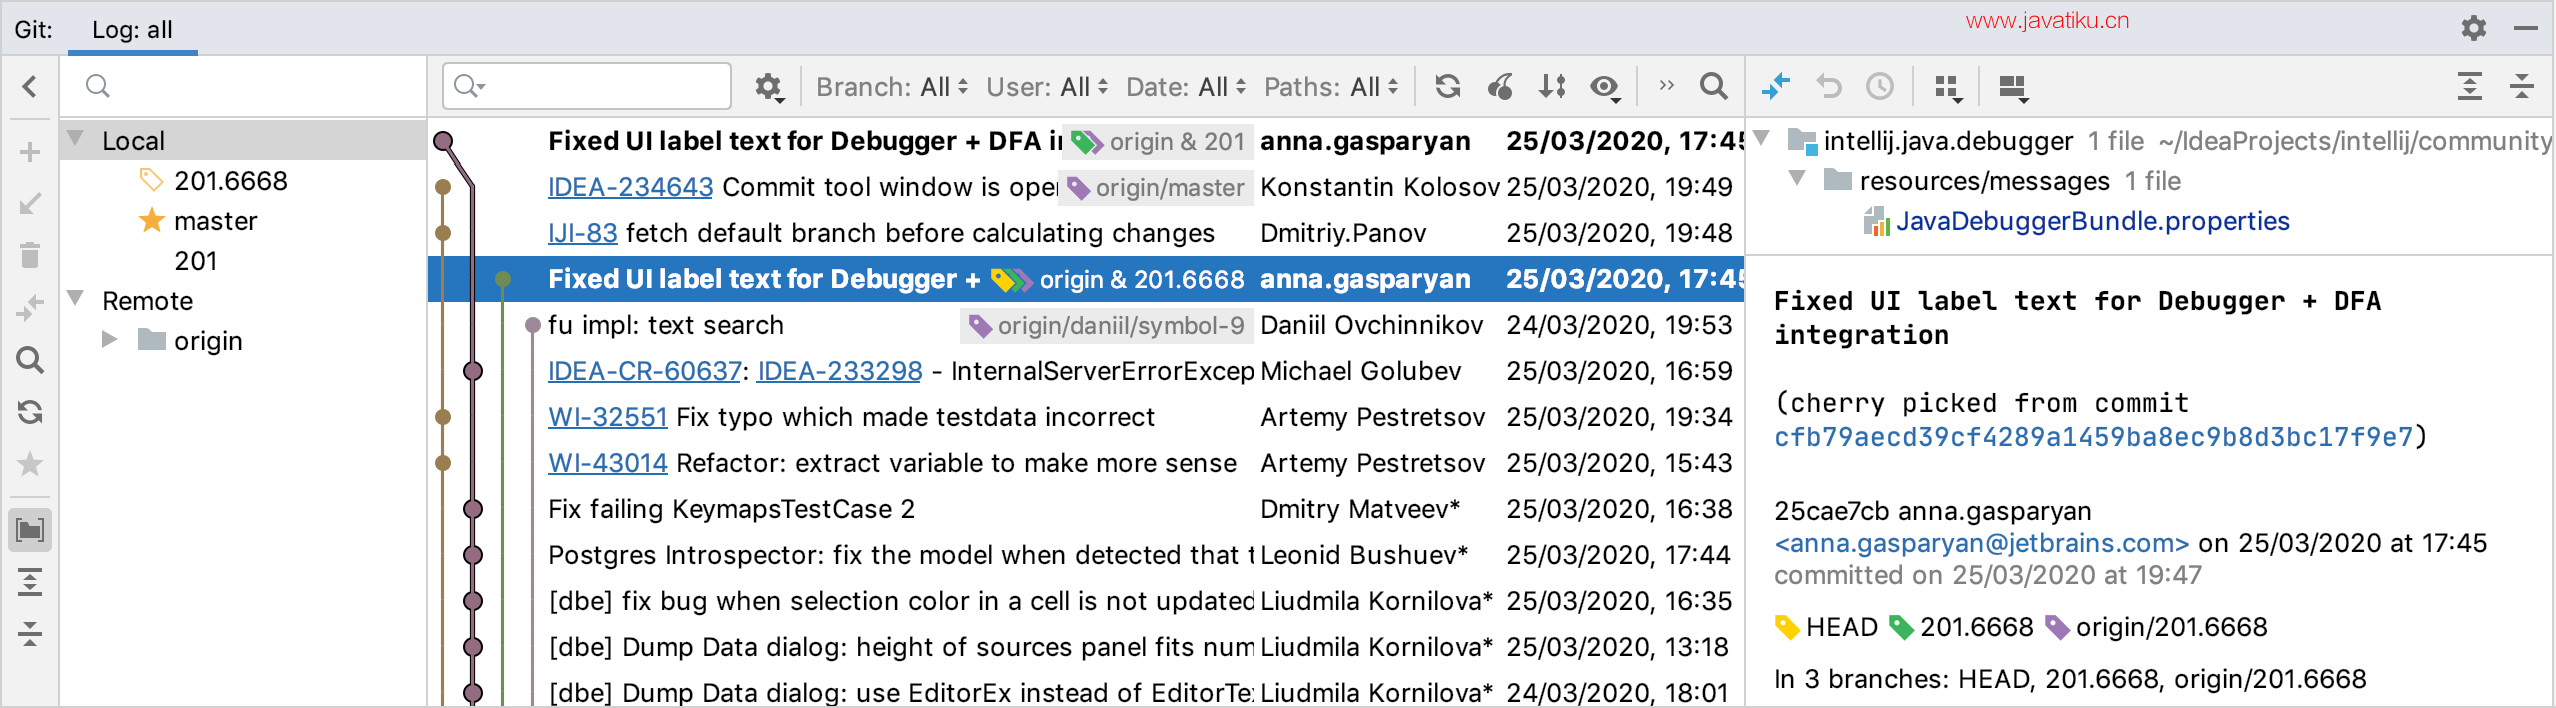Click the delete branch trash icon
The image size is (2556, 708).
(30, 256)
